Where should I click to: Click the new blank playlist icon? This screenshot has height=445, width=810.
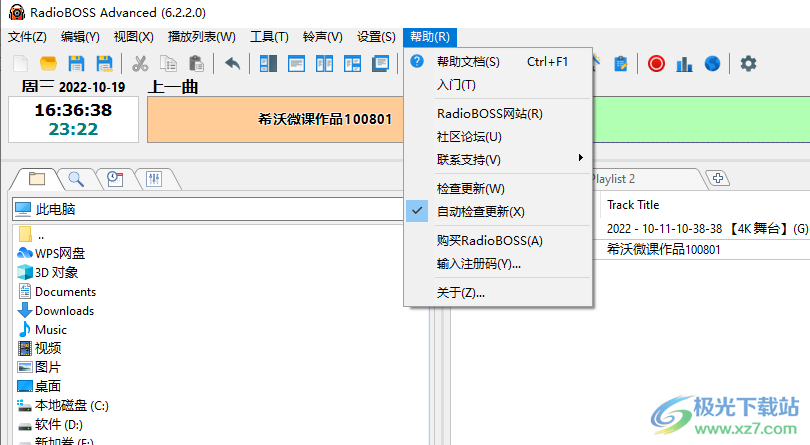pos(21,64)
